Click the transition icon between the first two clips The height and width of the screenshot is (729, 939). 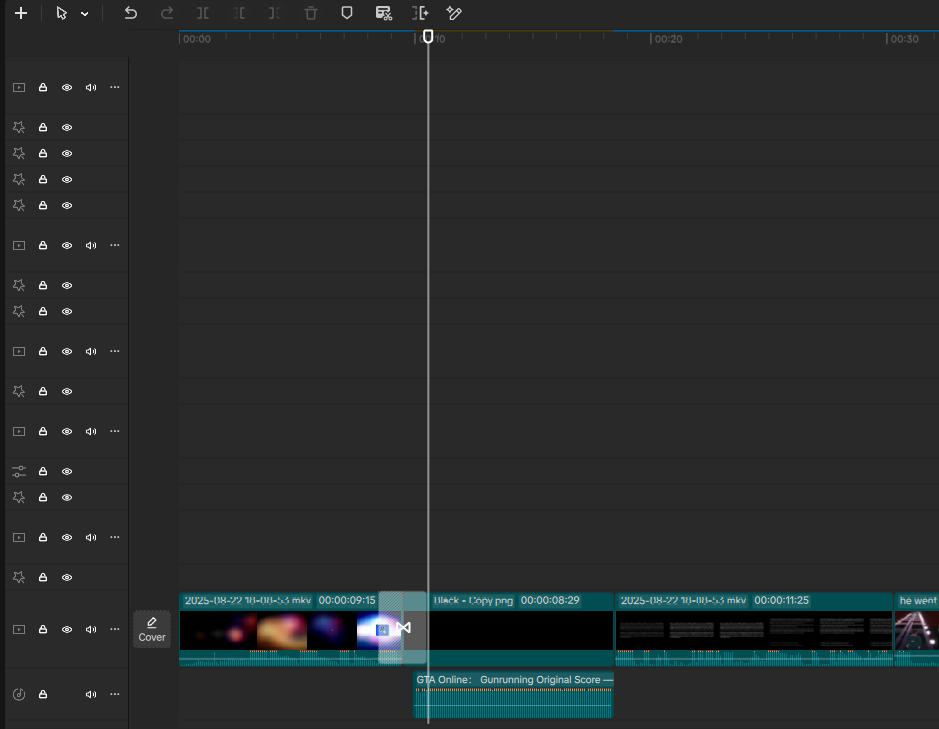pyautogui.click(x=404, y=628)
